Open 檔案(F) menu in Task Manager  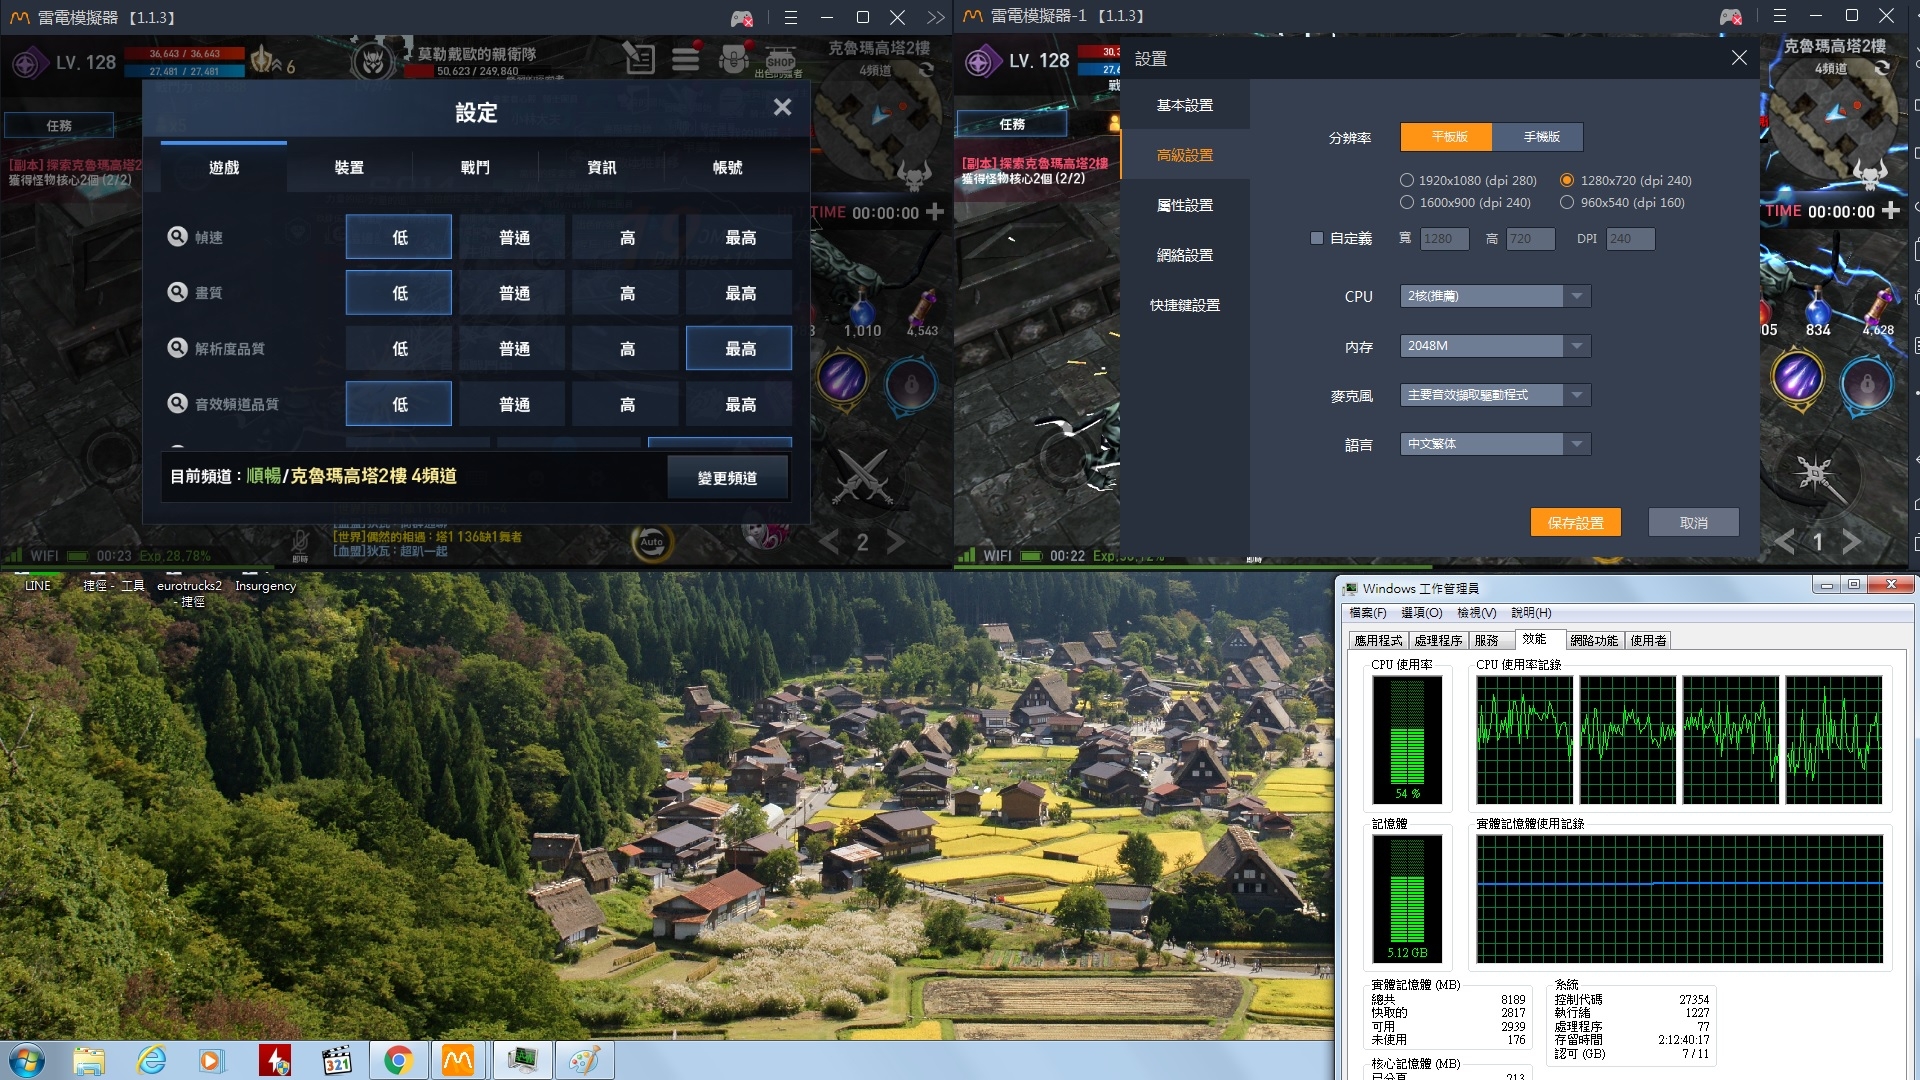click(1367, 613)
